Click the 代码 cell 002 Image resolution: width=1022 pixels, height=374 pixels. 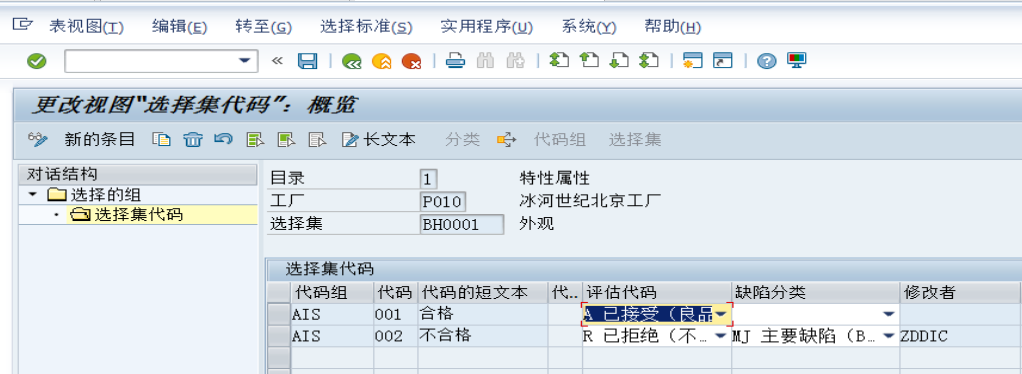point(395,336)
